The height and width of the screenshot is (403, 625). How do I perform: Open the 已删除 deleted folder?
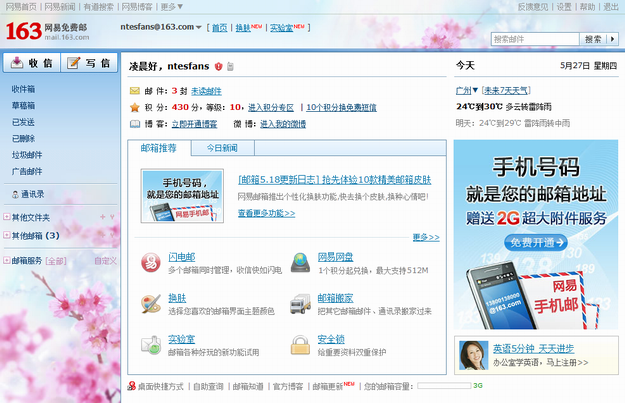(23, 138)
